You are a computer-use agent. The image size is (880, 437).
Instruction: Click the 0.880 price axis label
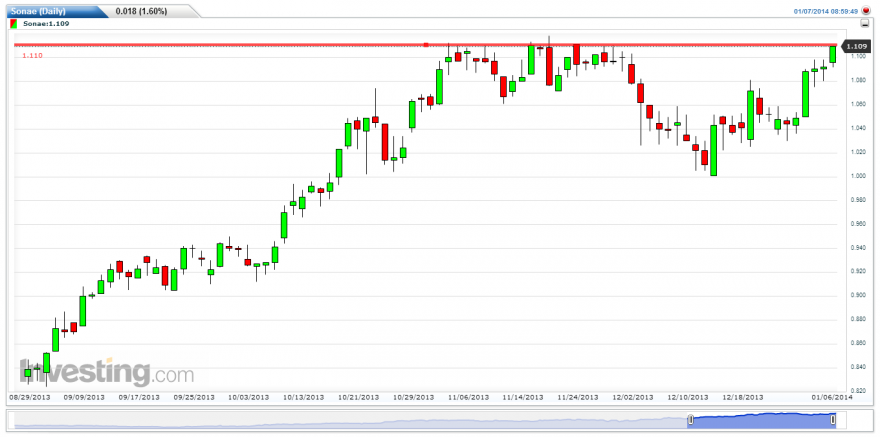click(859, 319)
